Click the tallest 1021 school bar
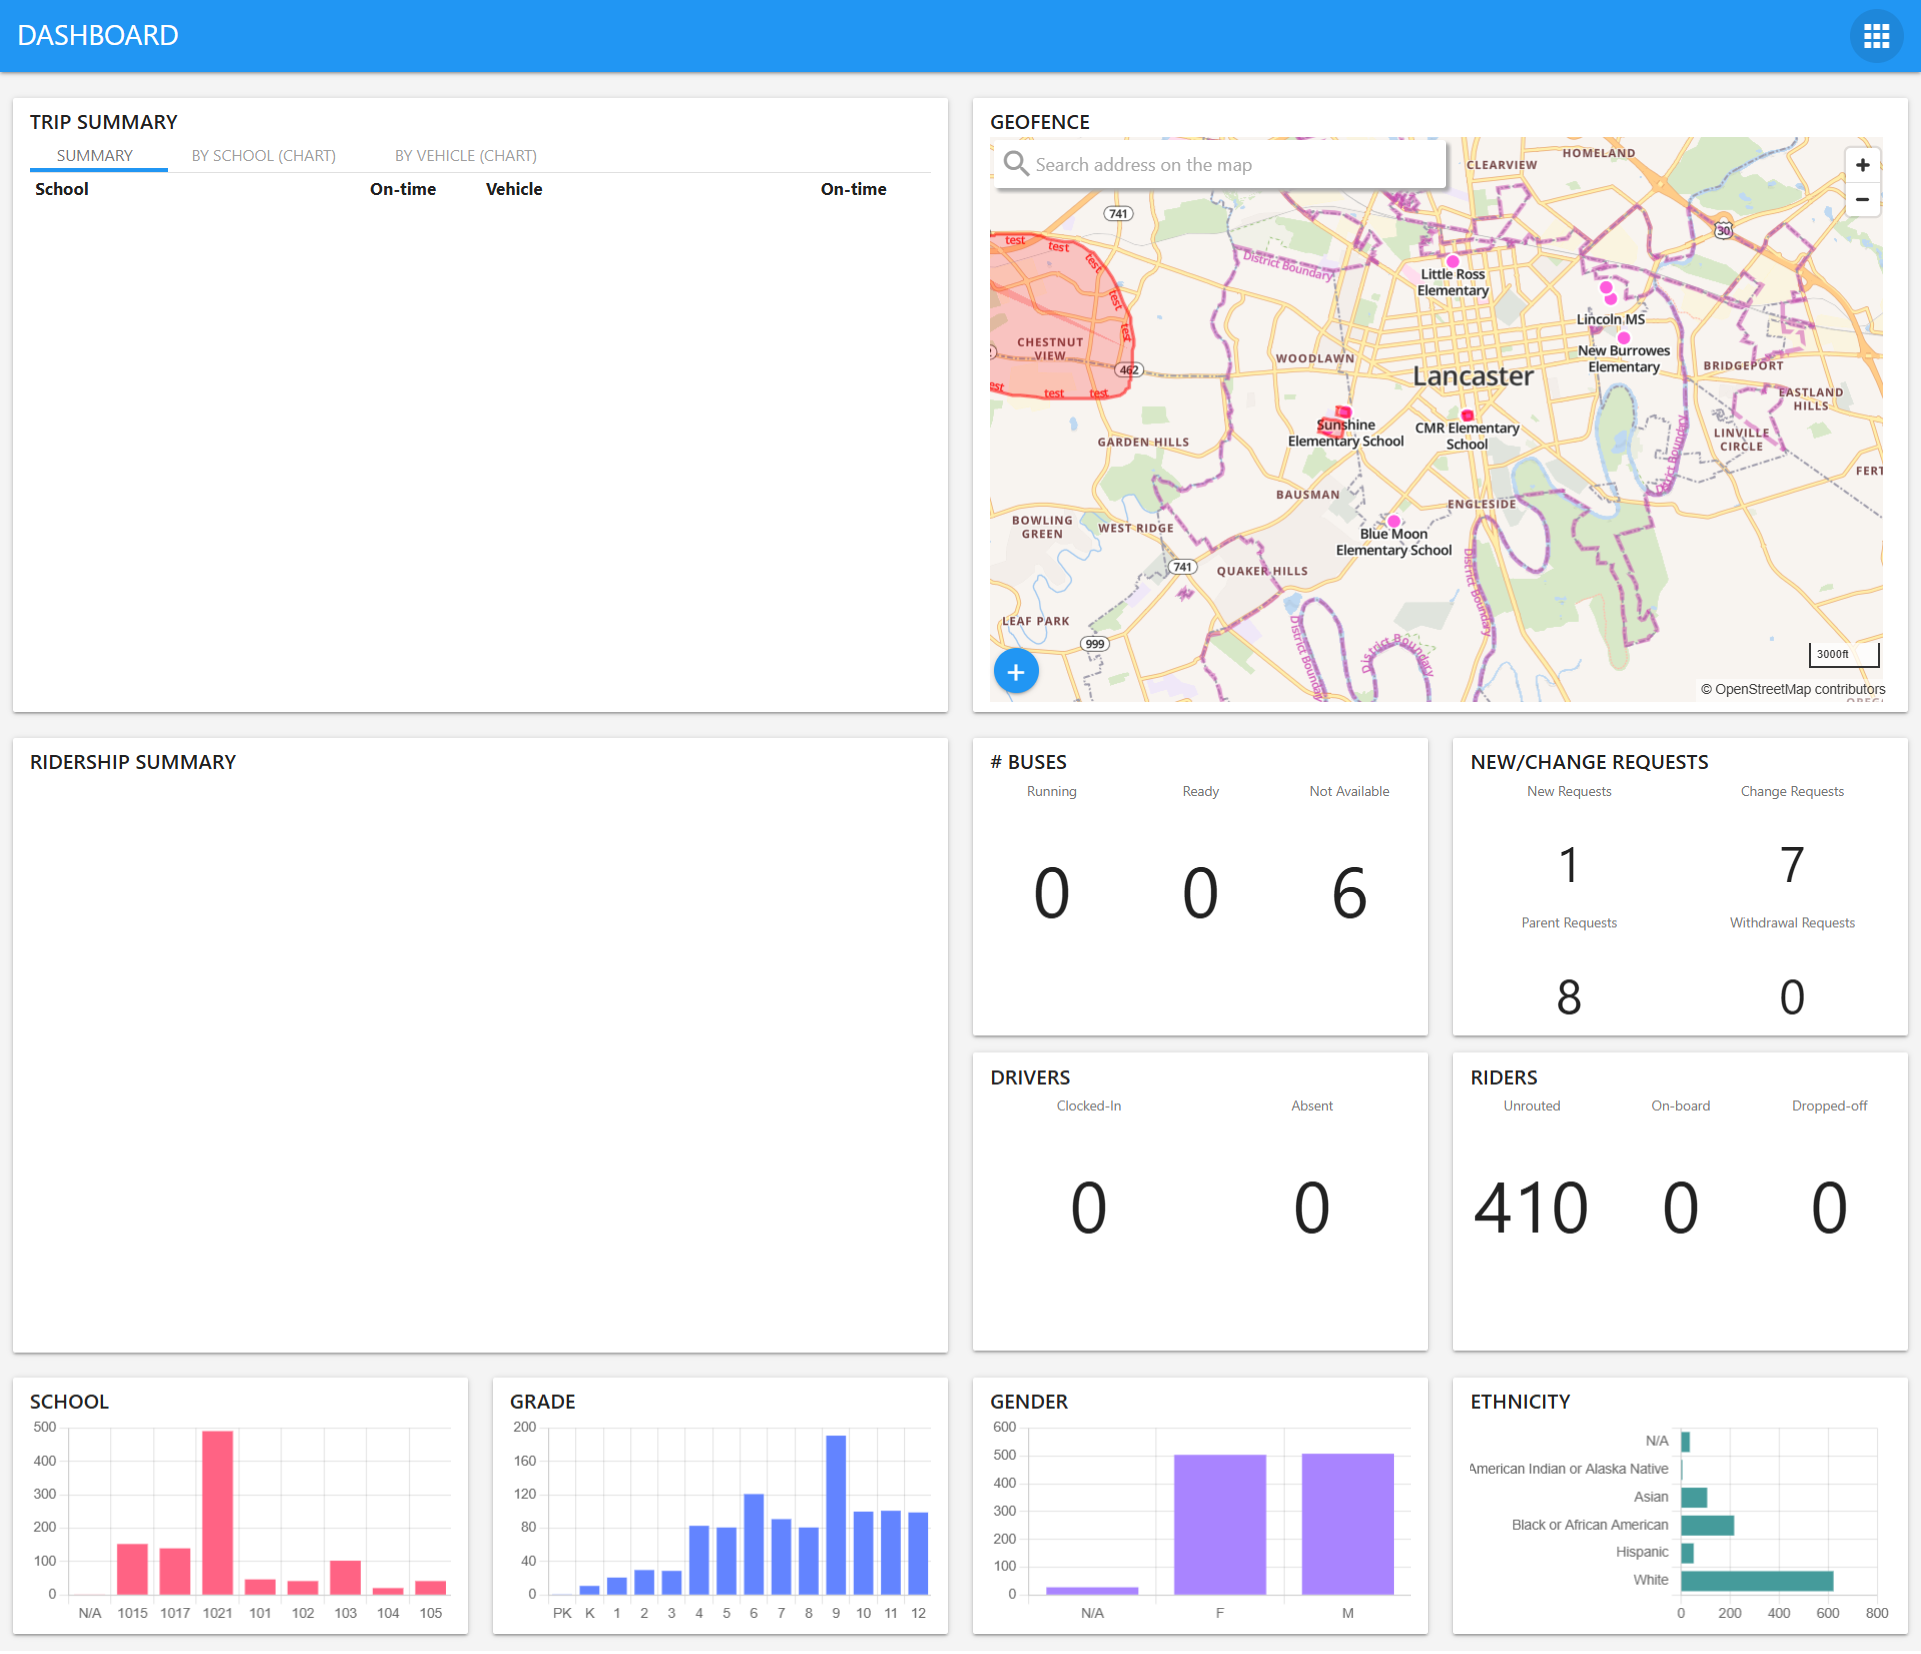Image resolution: width=1921 pixels, height=1654 pixels. pyautogui.click(x=217, y=1512)
